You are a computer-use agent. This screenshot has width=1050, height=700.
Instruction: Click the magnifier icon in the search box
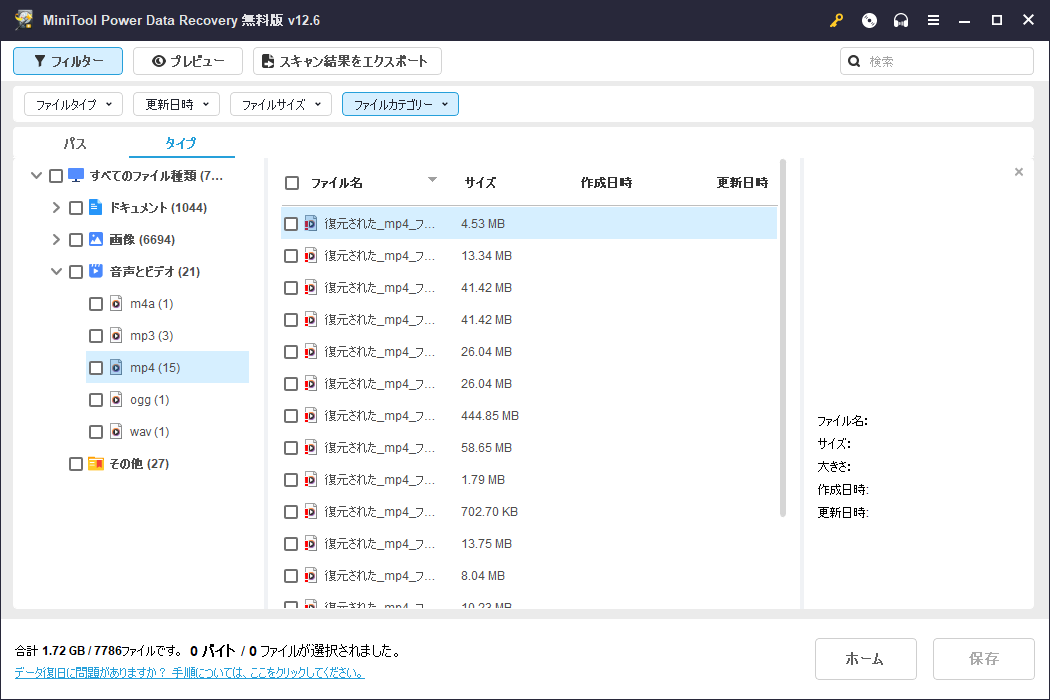[854, 61]
